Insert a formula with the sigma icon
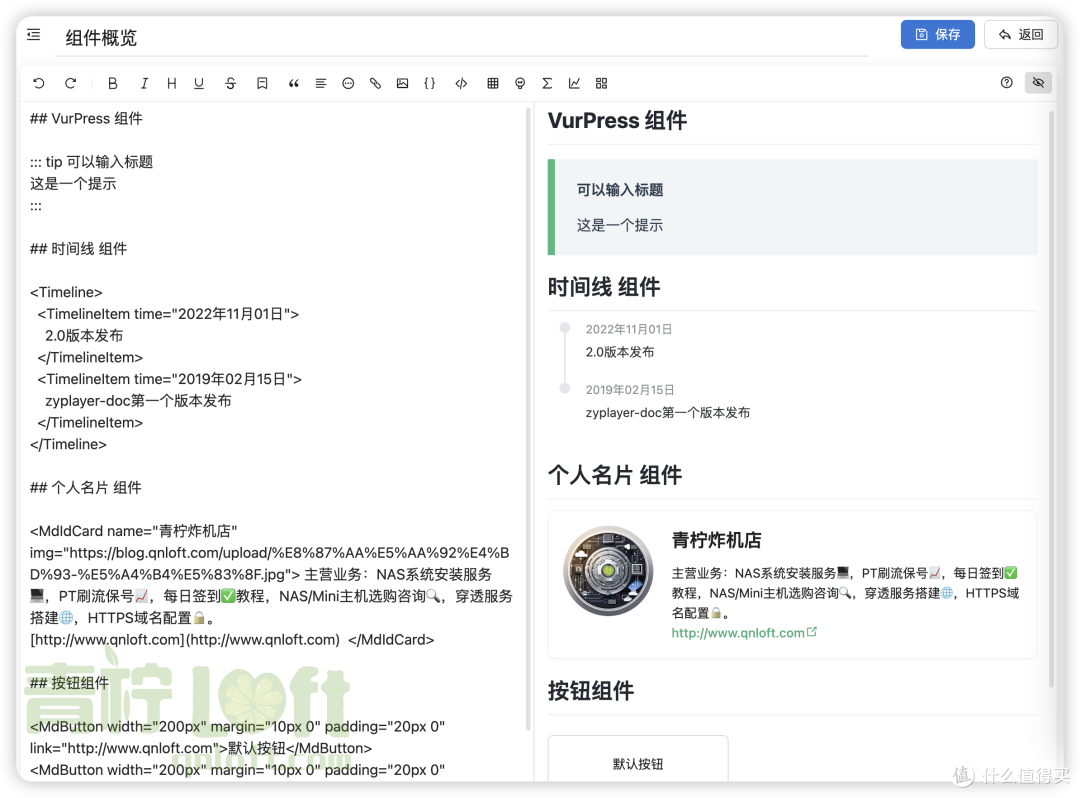The width and height of the screenshot is (1080, 798). pos(547,83)
